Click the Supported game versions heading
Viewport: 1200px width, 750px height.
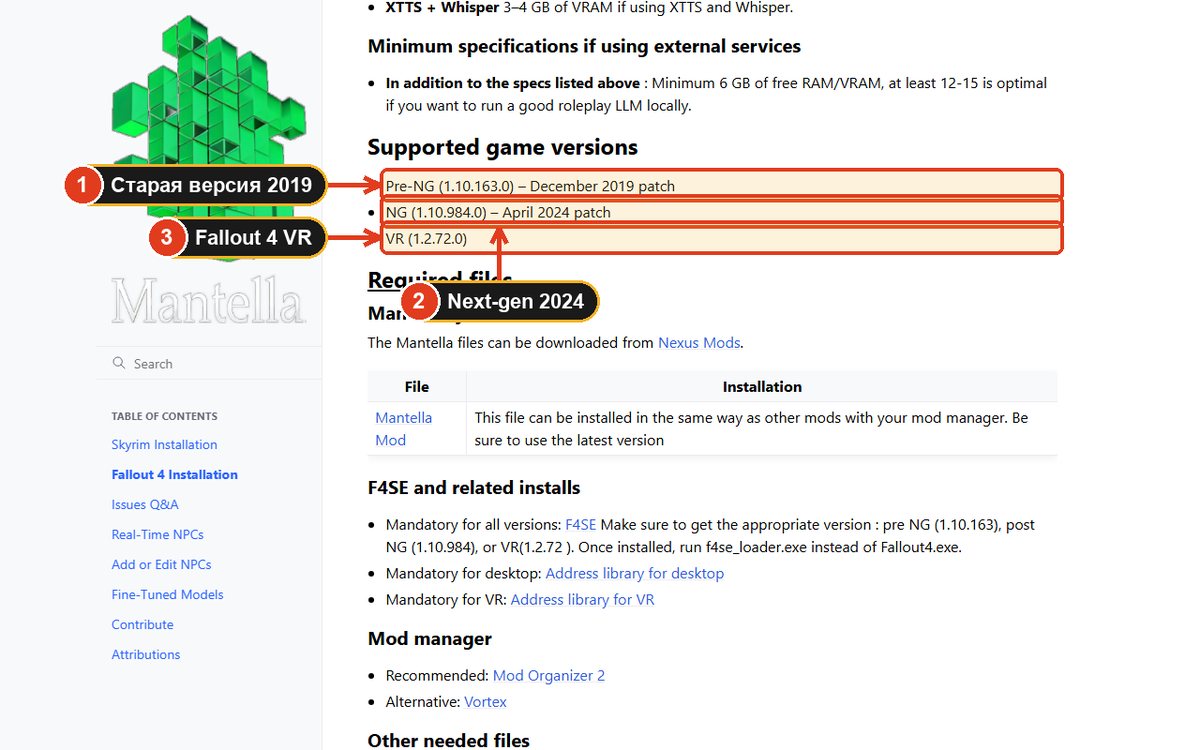click(502, 147)
